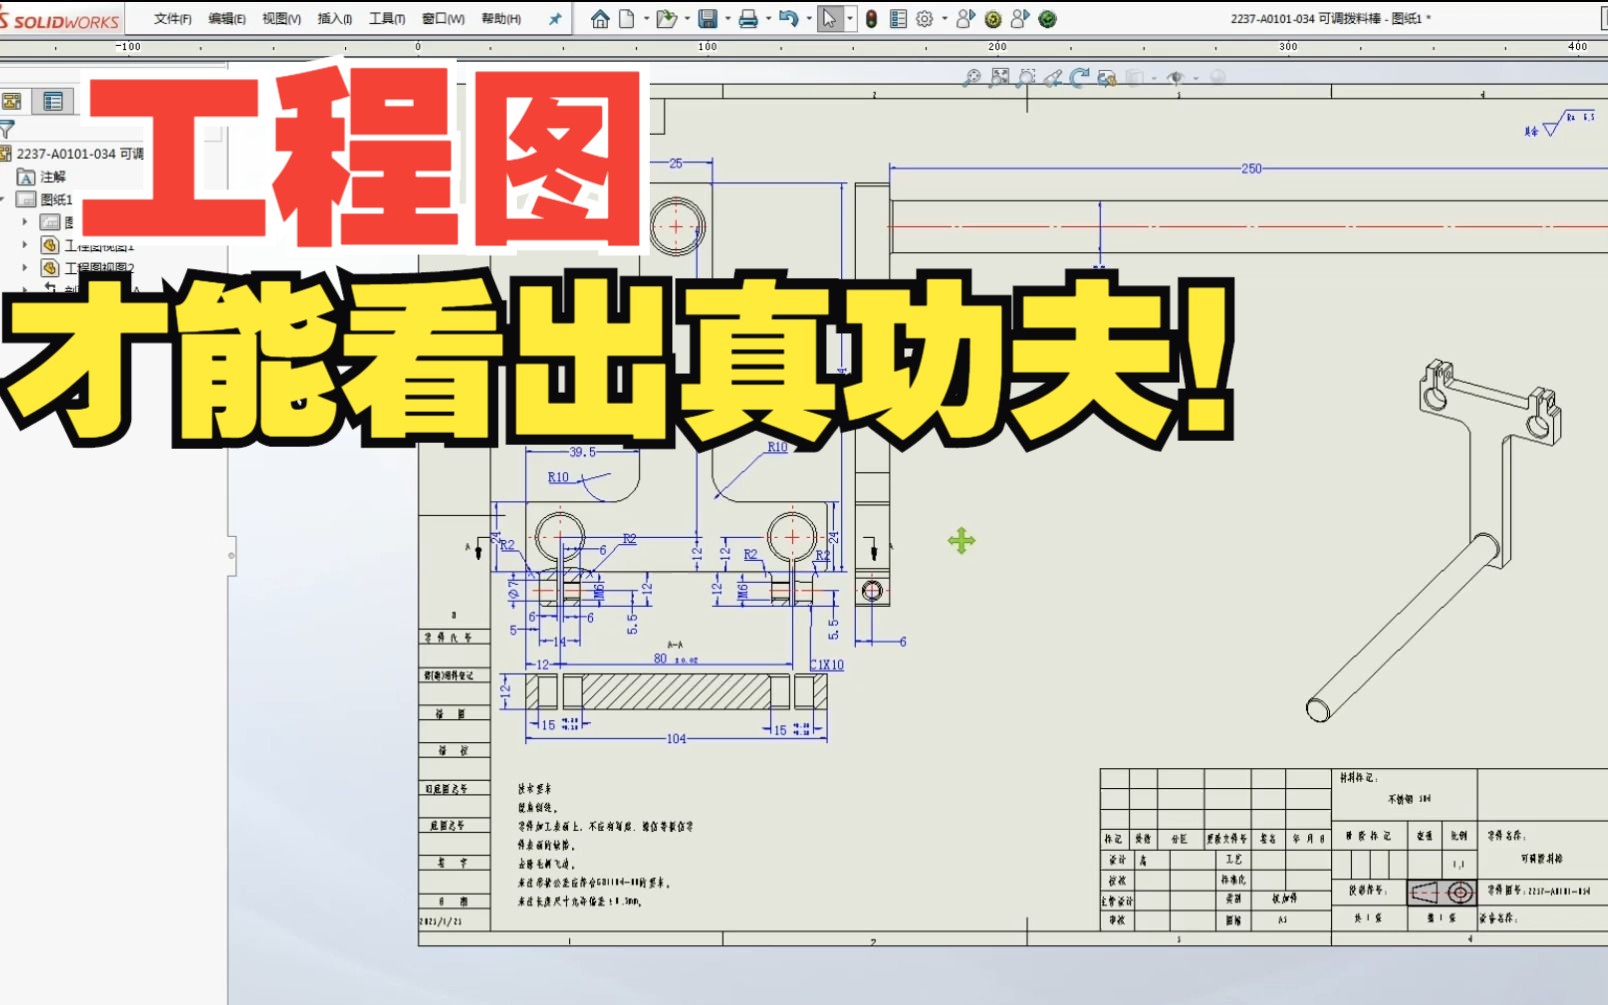The width and height of the screenshot is (1608, 1005).
Task: Open the 窗口(W) menu
Action: click(443, 19)
